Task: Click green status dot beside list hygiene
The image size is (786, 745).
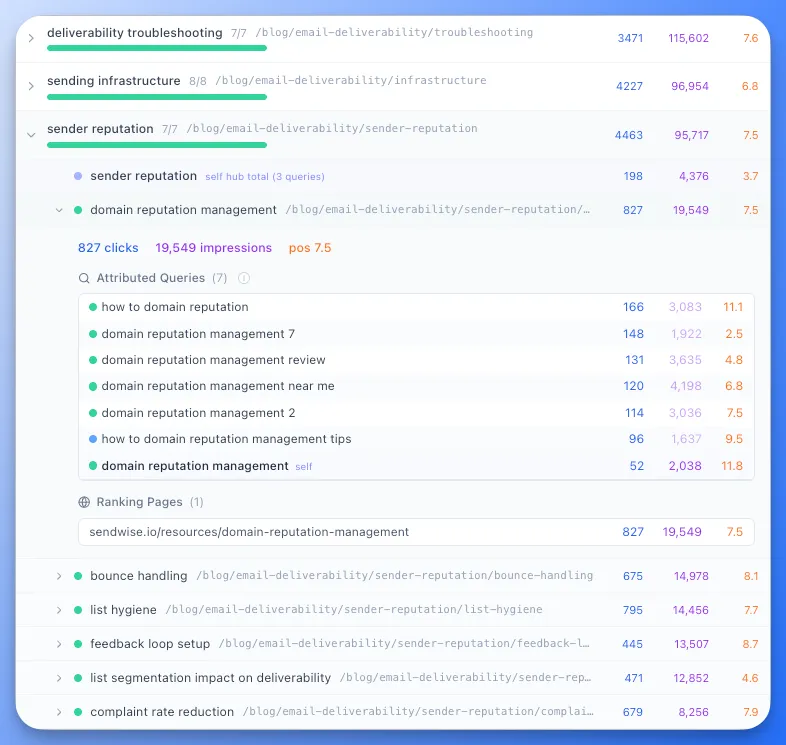Action: (78, 610)
